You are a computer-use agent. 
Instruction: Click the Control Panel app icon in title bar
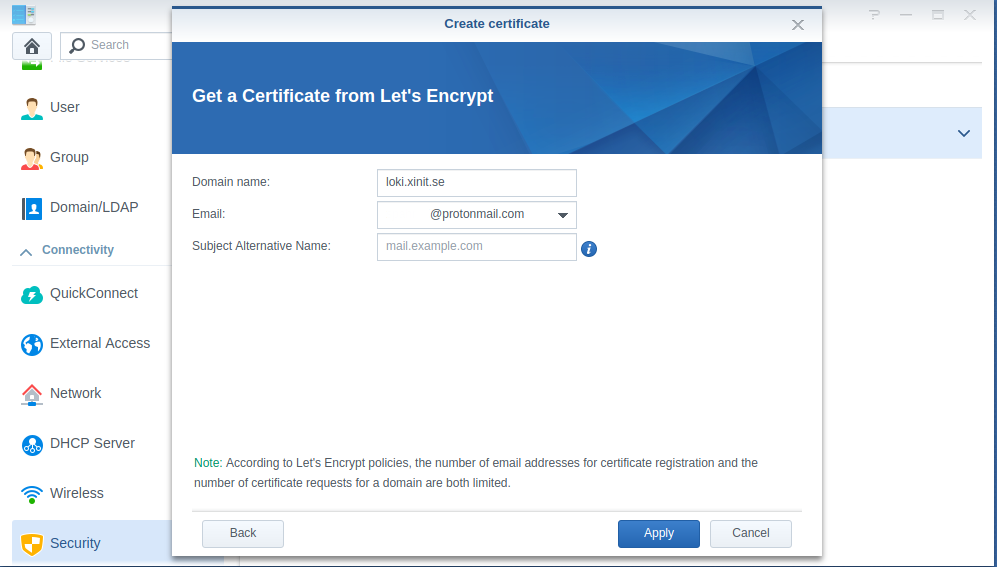24,15
